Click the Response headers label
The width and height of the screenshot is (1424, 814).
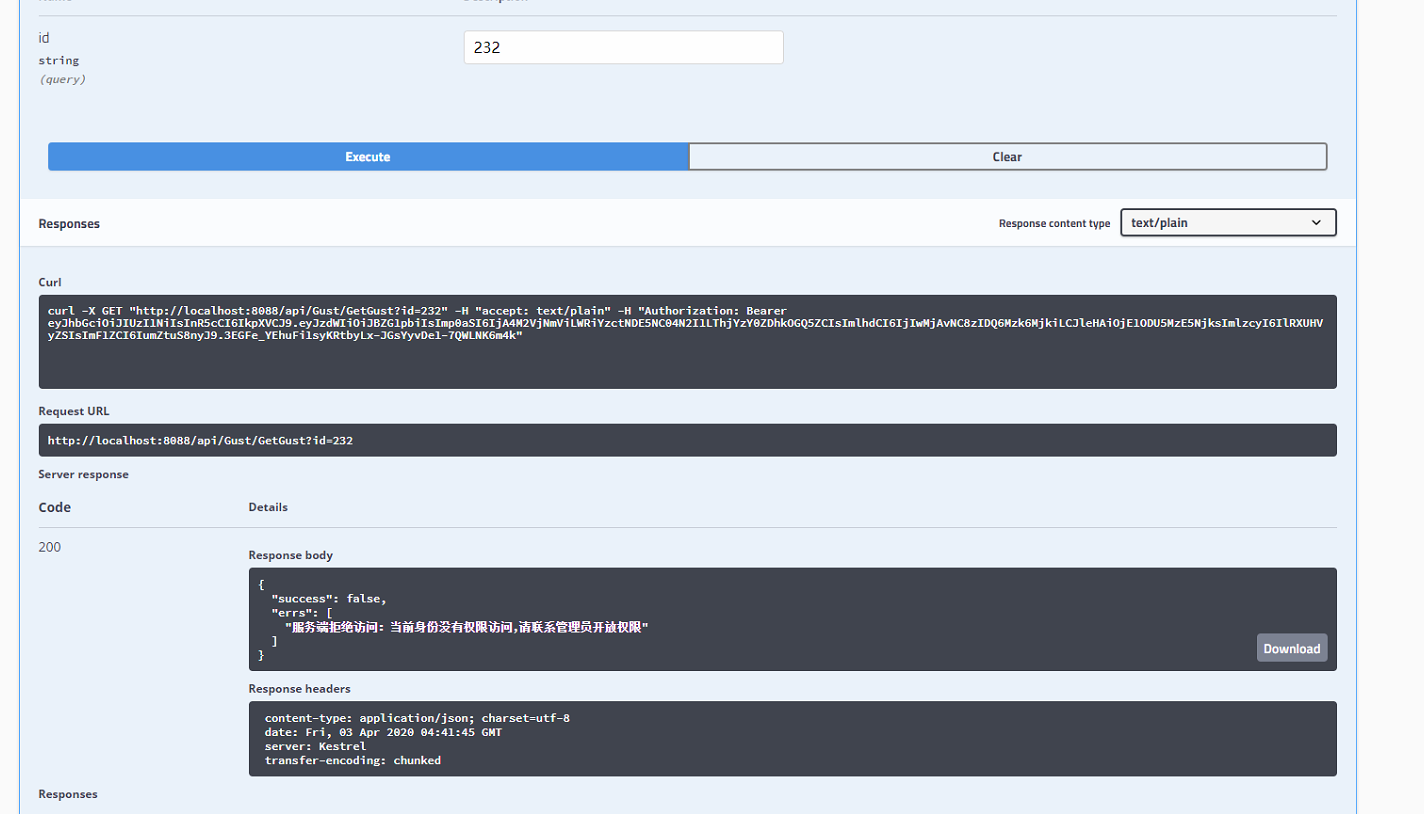(299, 688)
